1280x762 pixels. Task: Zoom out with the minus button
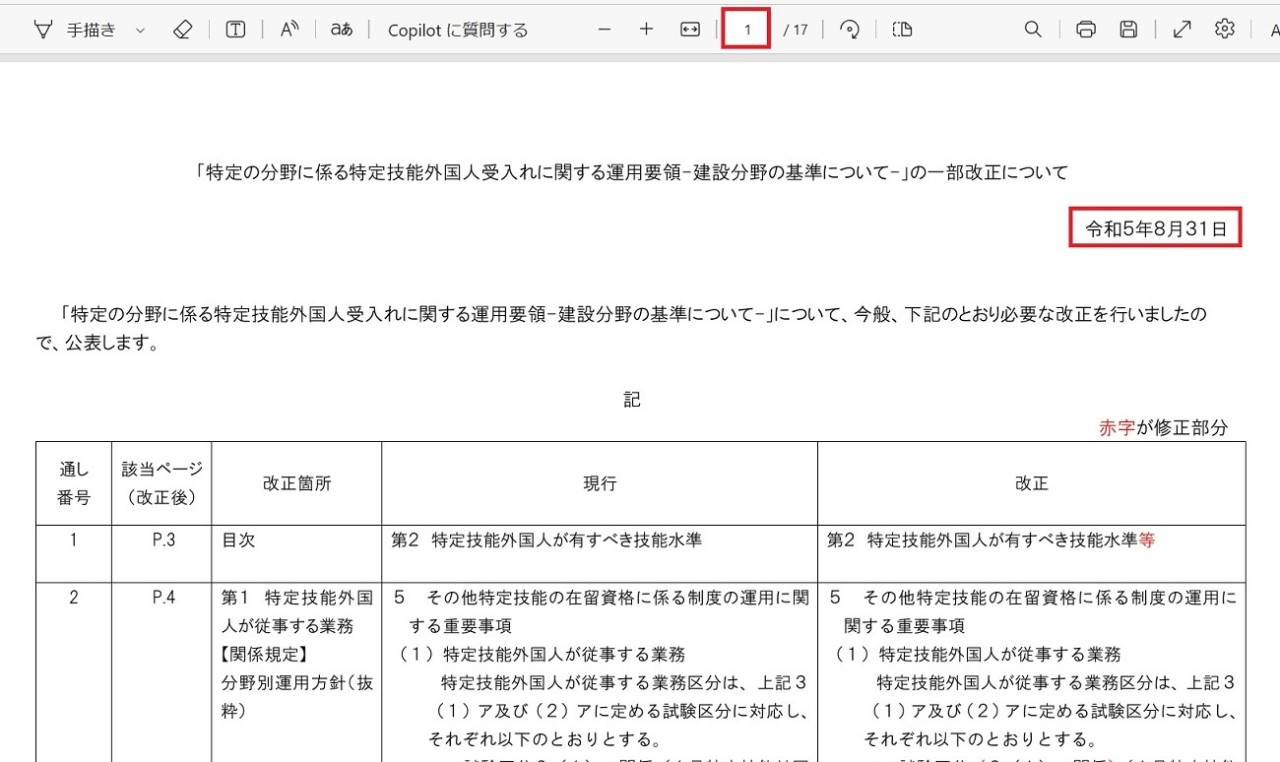604,30
